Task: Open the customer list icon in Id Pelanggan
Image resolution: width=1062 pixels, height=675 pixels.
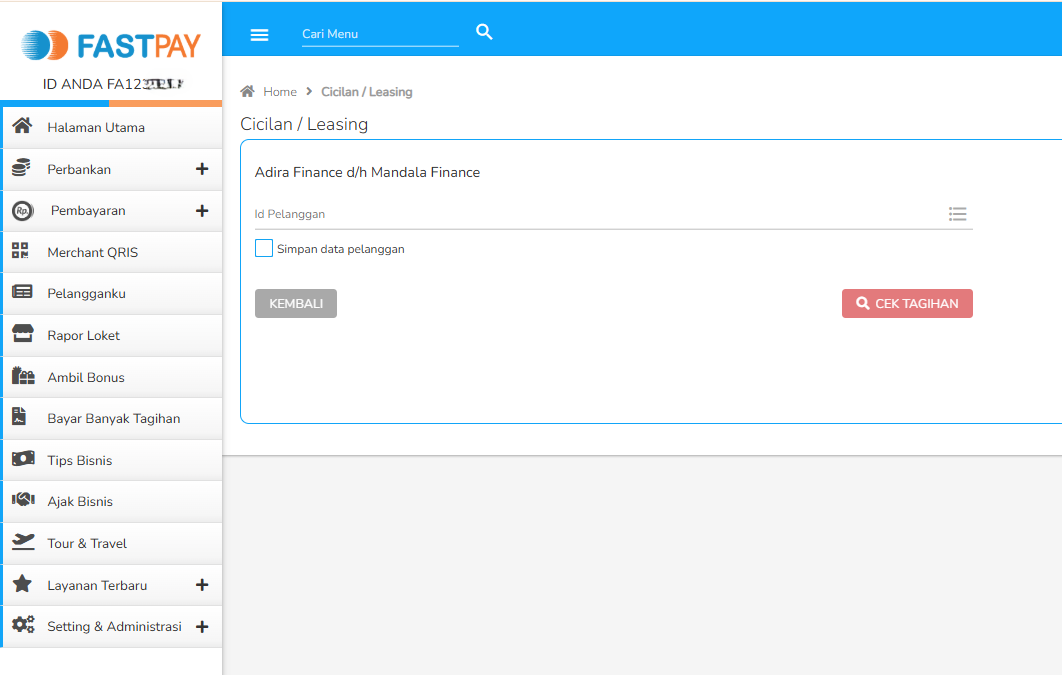Action: (x=957, y=214)
